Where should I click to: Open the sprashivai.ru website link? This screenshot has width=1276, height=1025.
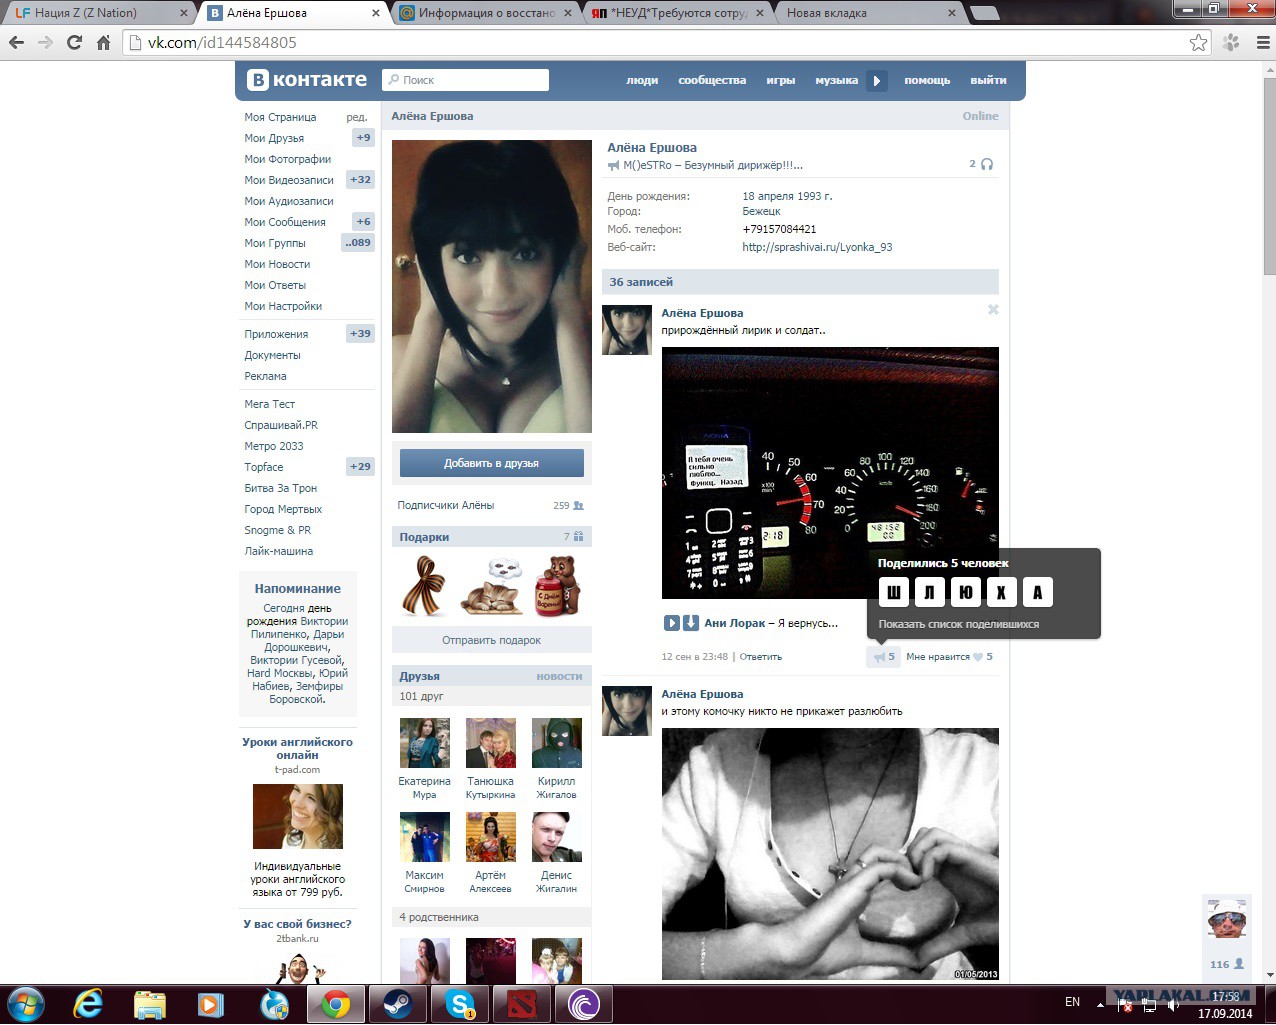click(817, 247)
